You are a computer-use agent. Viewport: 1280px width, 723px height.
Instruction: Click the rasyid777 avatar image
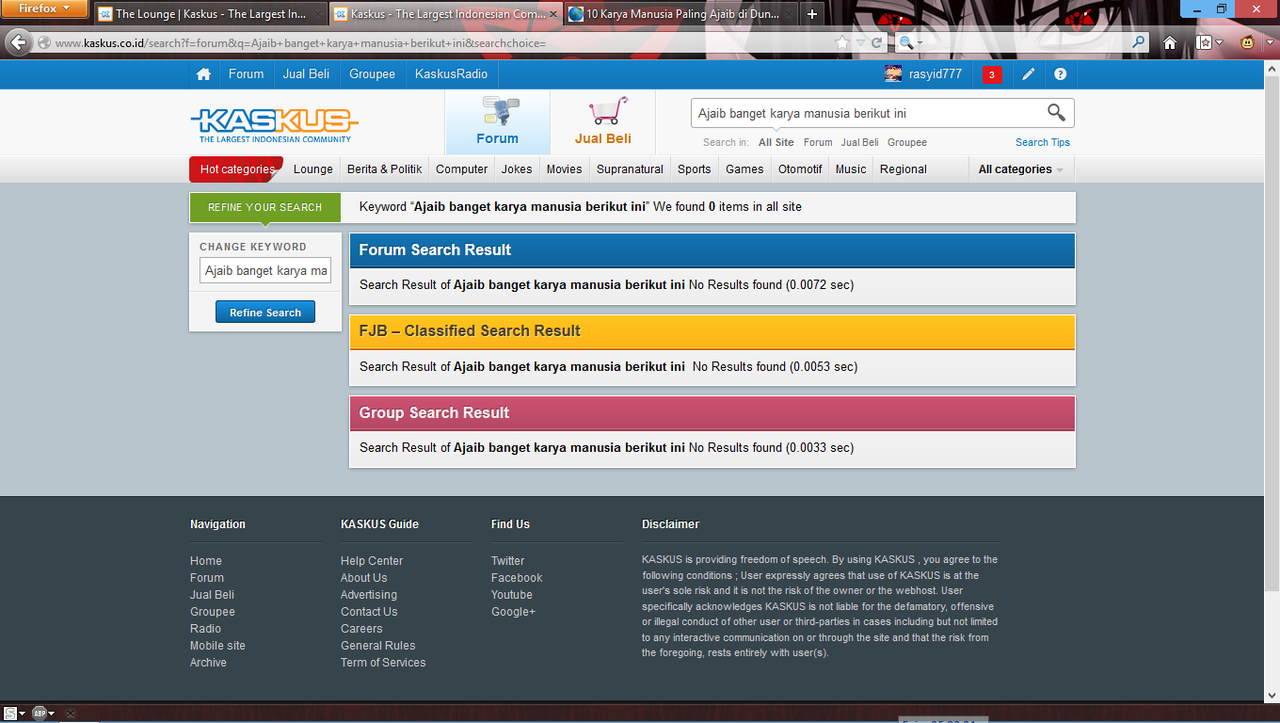tap(893, 74)
